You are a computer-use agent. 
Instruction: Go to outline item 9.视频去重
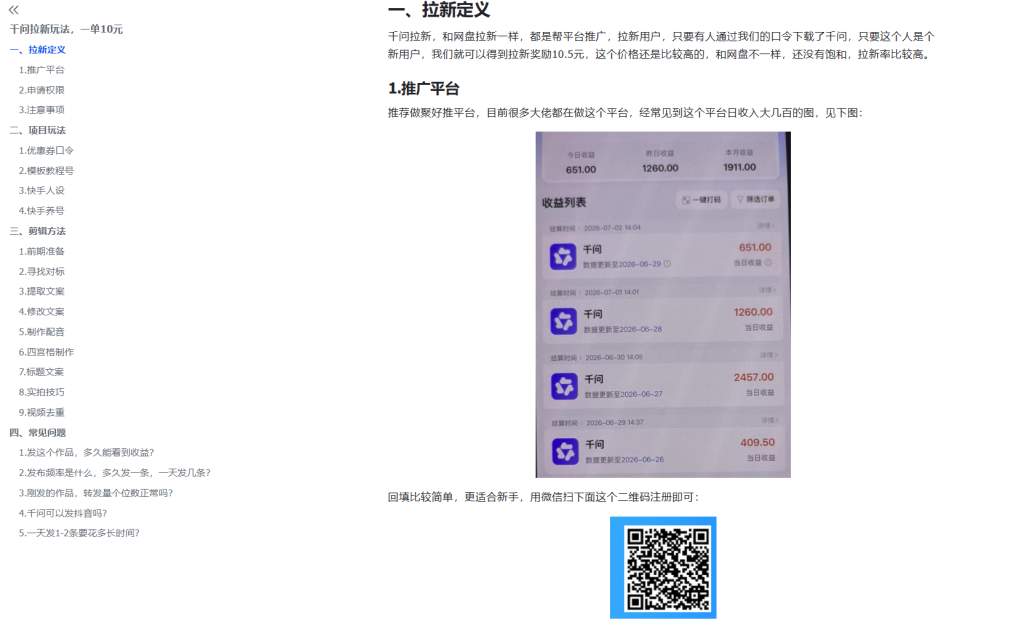coord(42,413)
